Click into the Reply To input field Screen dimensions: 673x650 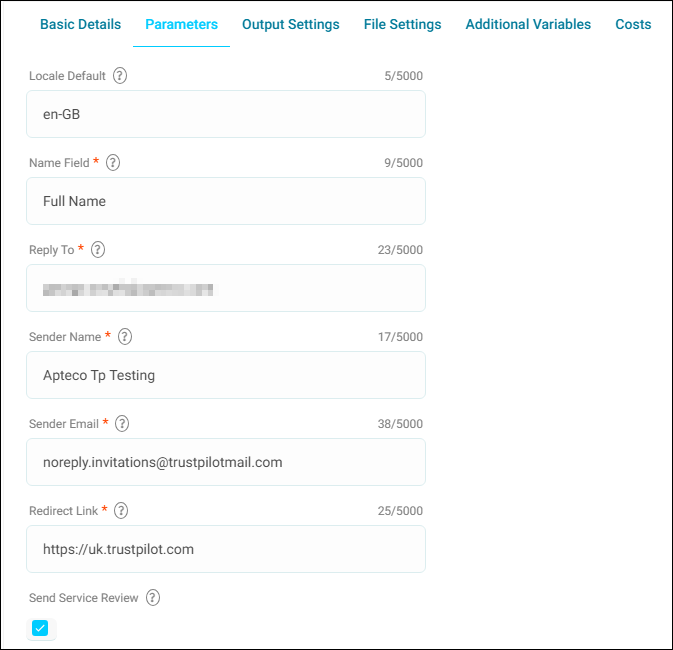[x=226, y=288]
